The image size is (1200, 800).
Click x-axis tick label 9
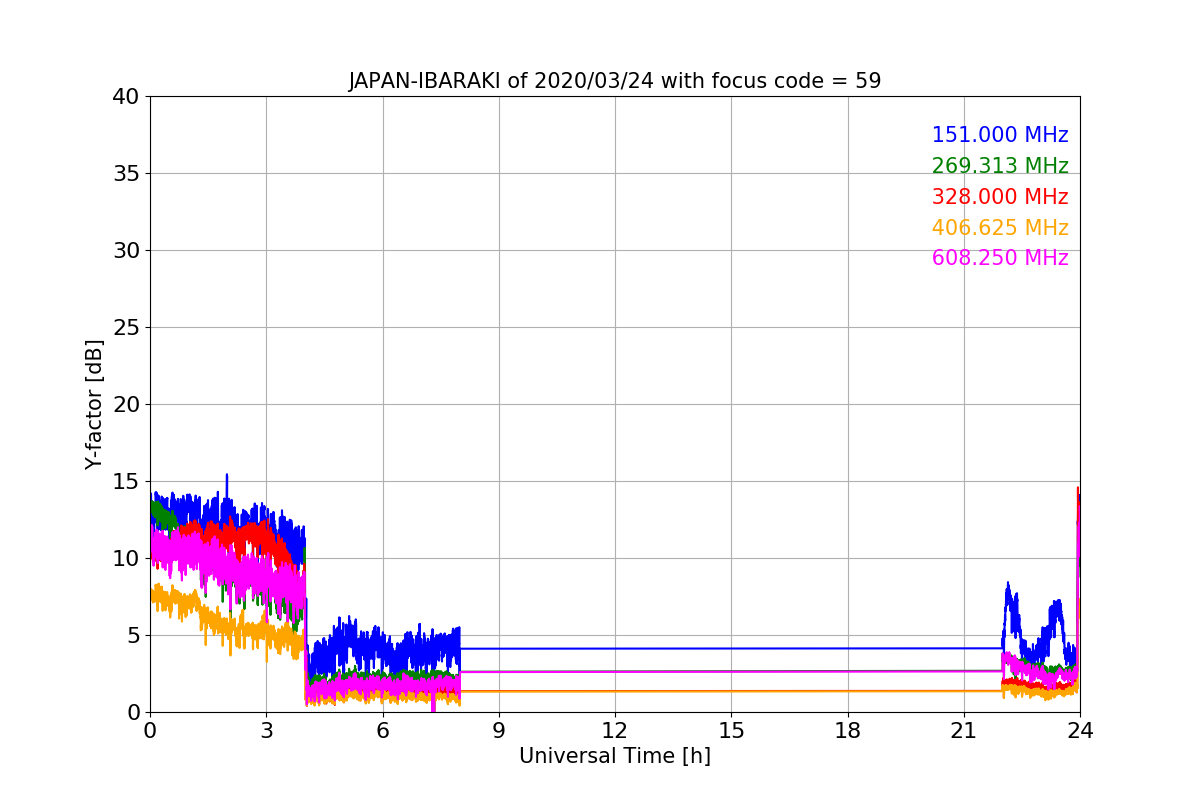click(x=499, y=730)
